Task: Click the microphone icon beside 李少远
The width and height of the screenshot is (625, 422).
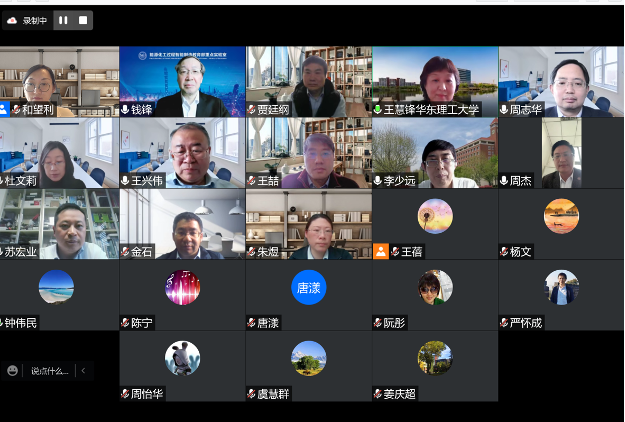Action: pos(377,181)
